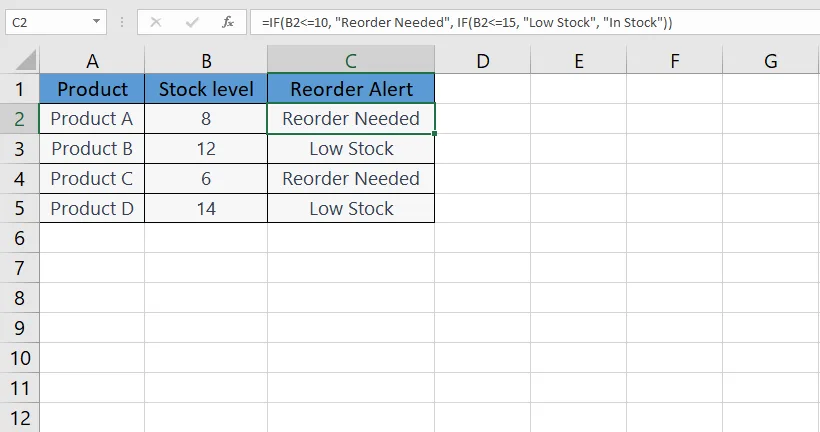
Task: Click the Name Box showing C2
Action: [56, 22]
